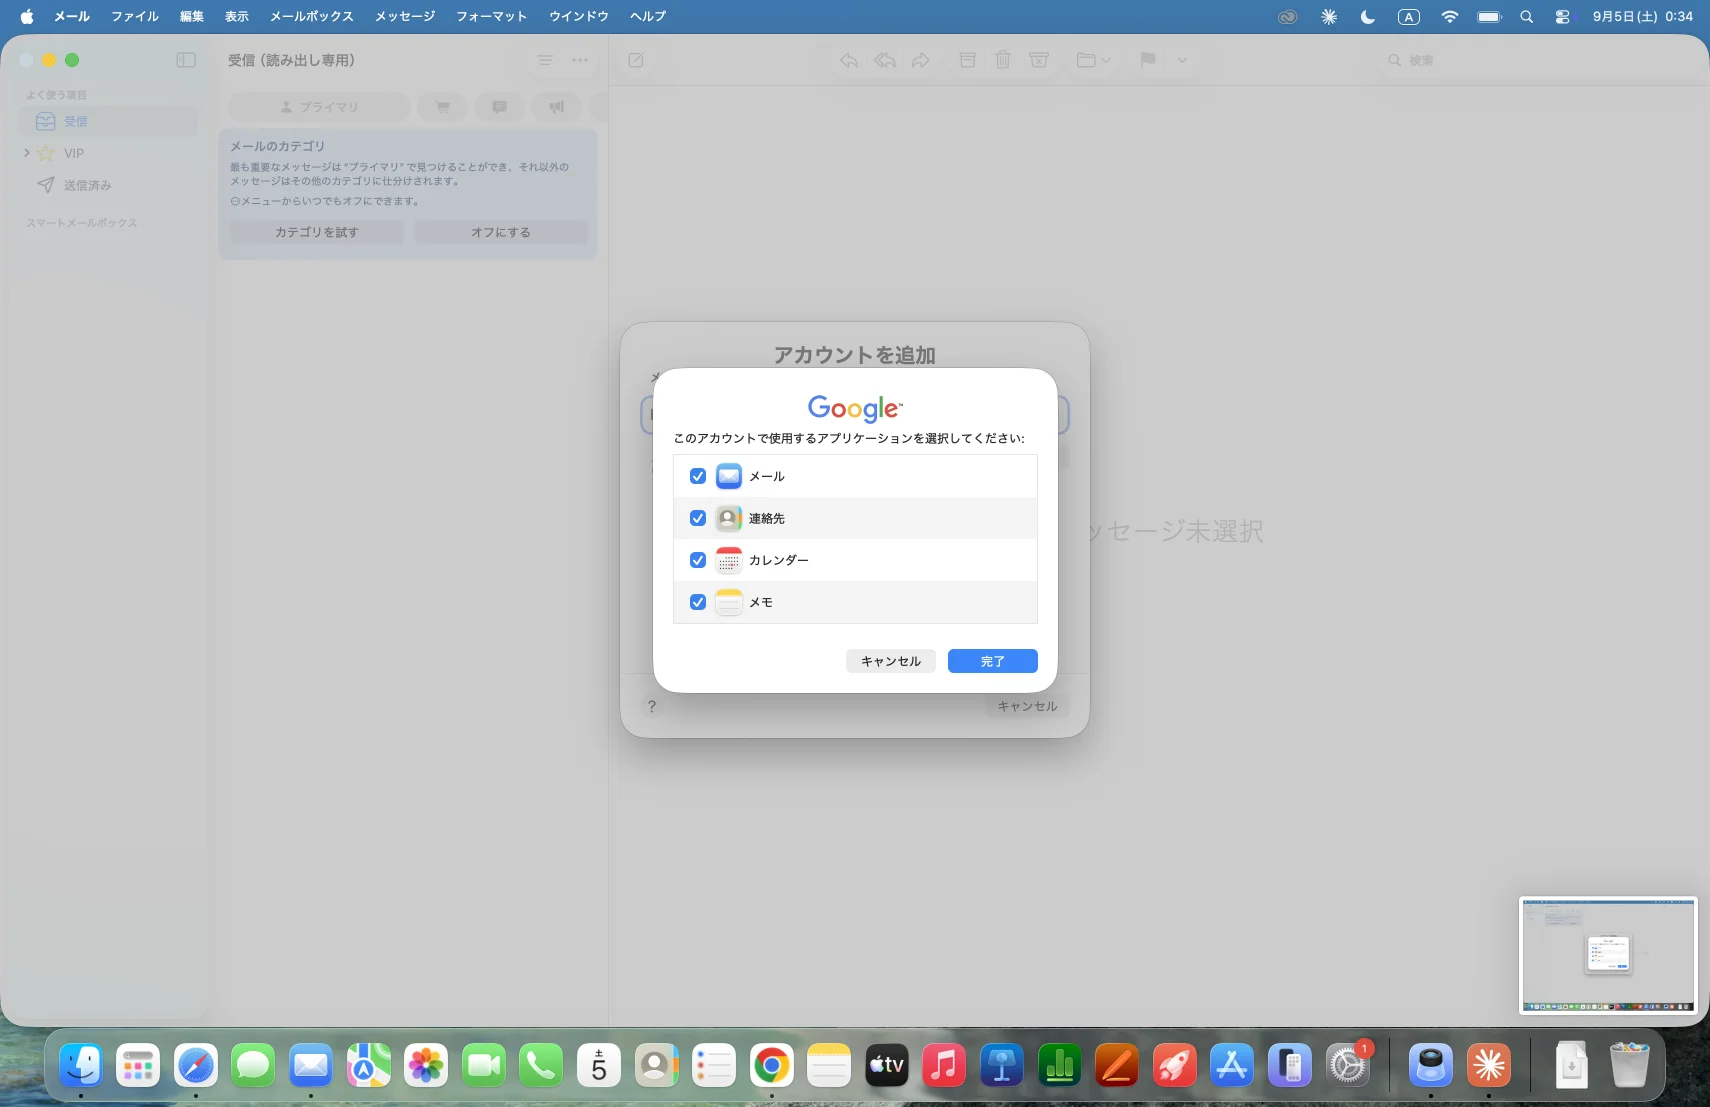Click the Wi-Fi status icon
Viewport: 1710px width, 1107px height.
[x=1449, y=16]
